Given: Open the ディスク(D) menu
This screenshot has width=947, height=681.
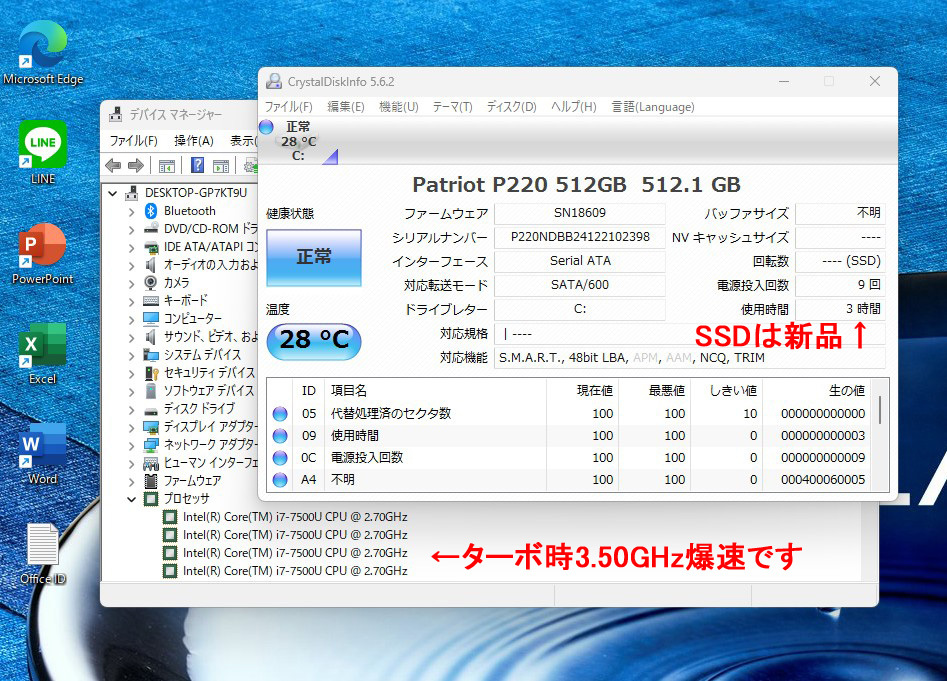Looking at the screenshot, I should click(x=512, y=107).
